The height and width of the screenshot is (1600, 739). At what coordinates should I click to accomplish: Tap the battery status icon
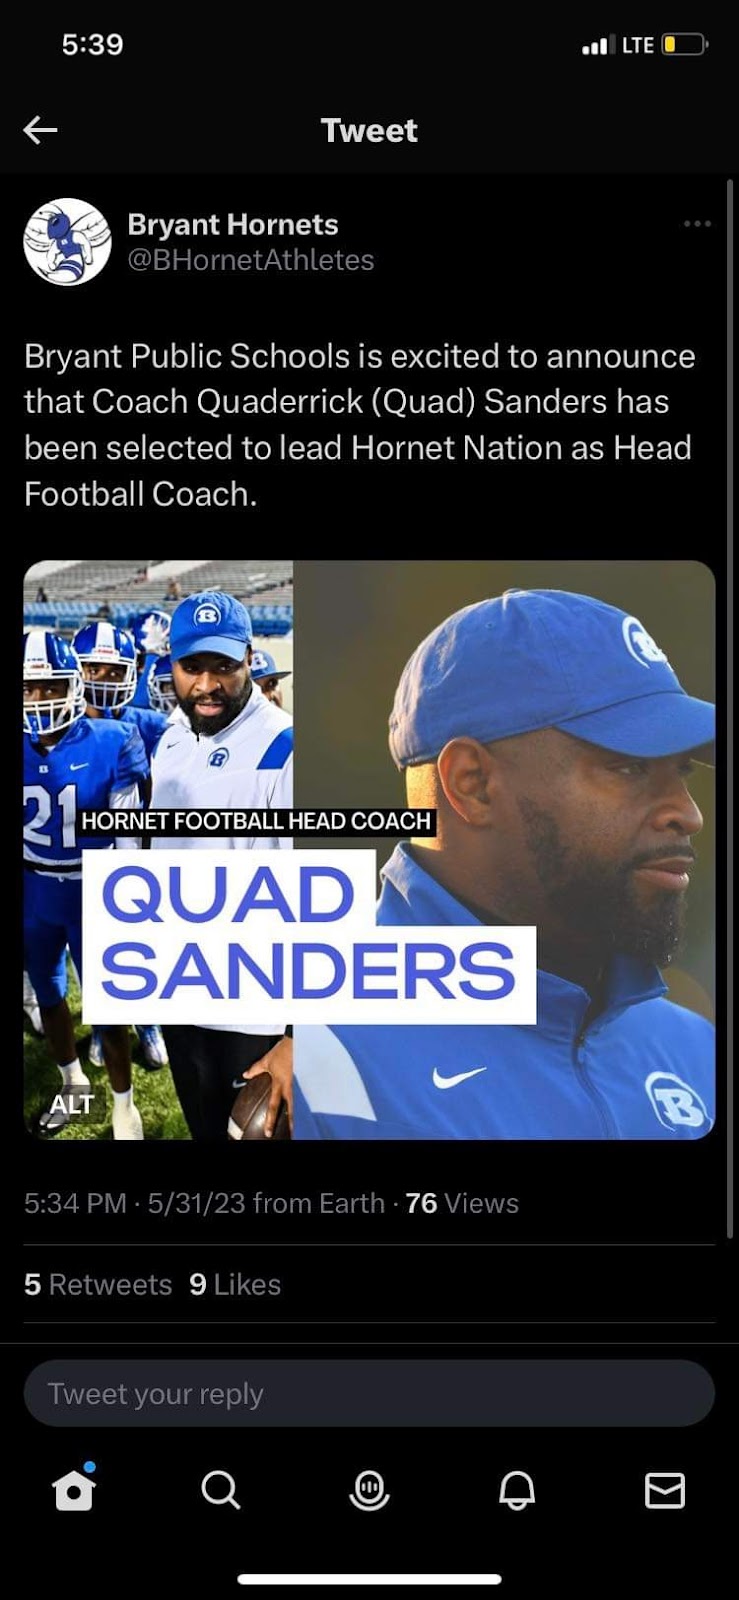(x=685, y=45)
